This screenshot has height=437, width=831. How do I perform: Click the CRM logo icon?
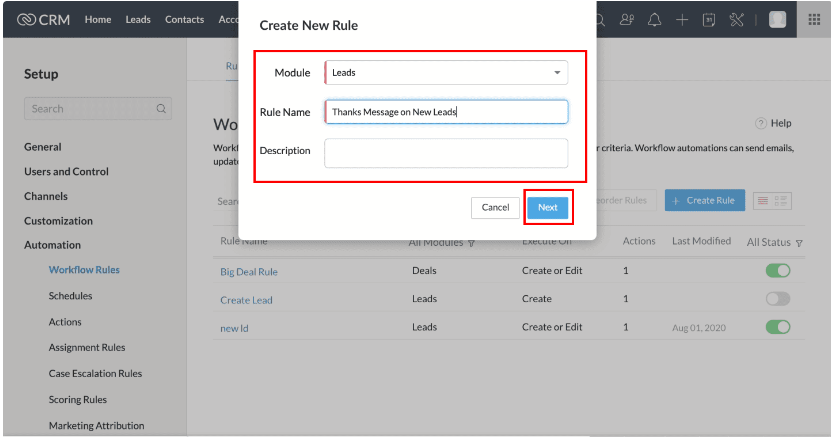pyautogui.click(x=26, y=20)
